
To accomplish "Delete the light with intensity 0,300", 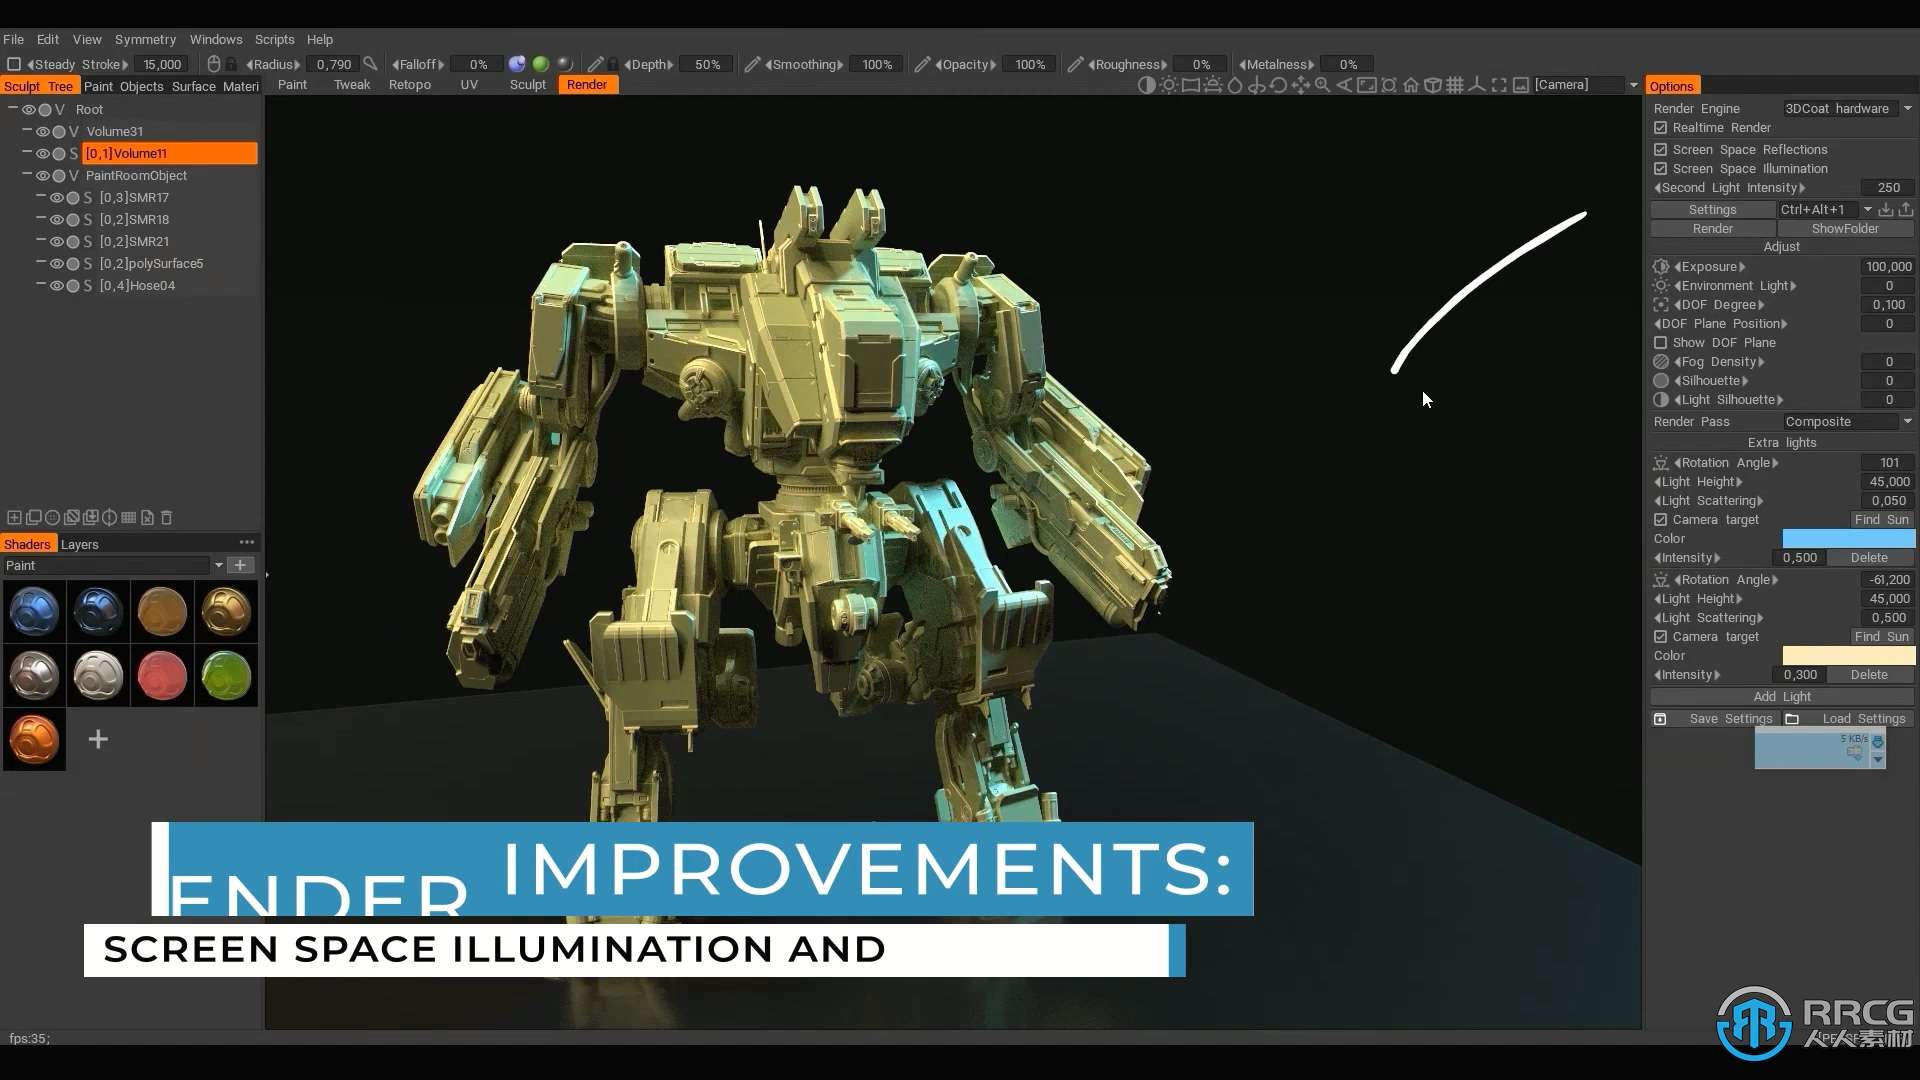I will (x=1869, y=675).
